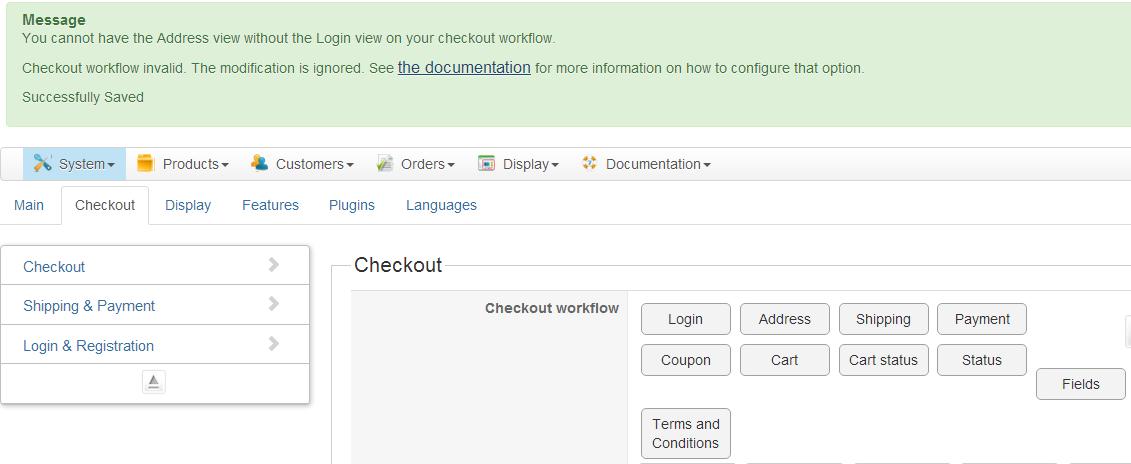Switch to the Languages tab
1131x464 pixels.
tap(441, 205)
